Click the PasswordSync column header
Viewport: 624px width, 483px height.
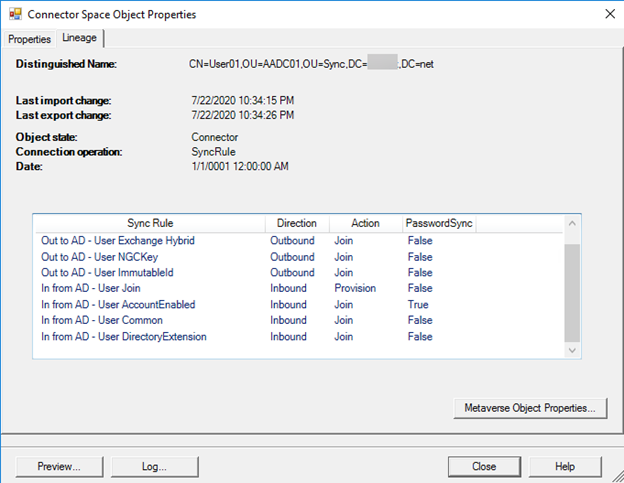(x=439, y=223)
